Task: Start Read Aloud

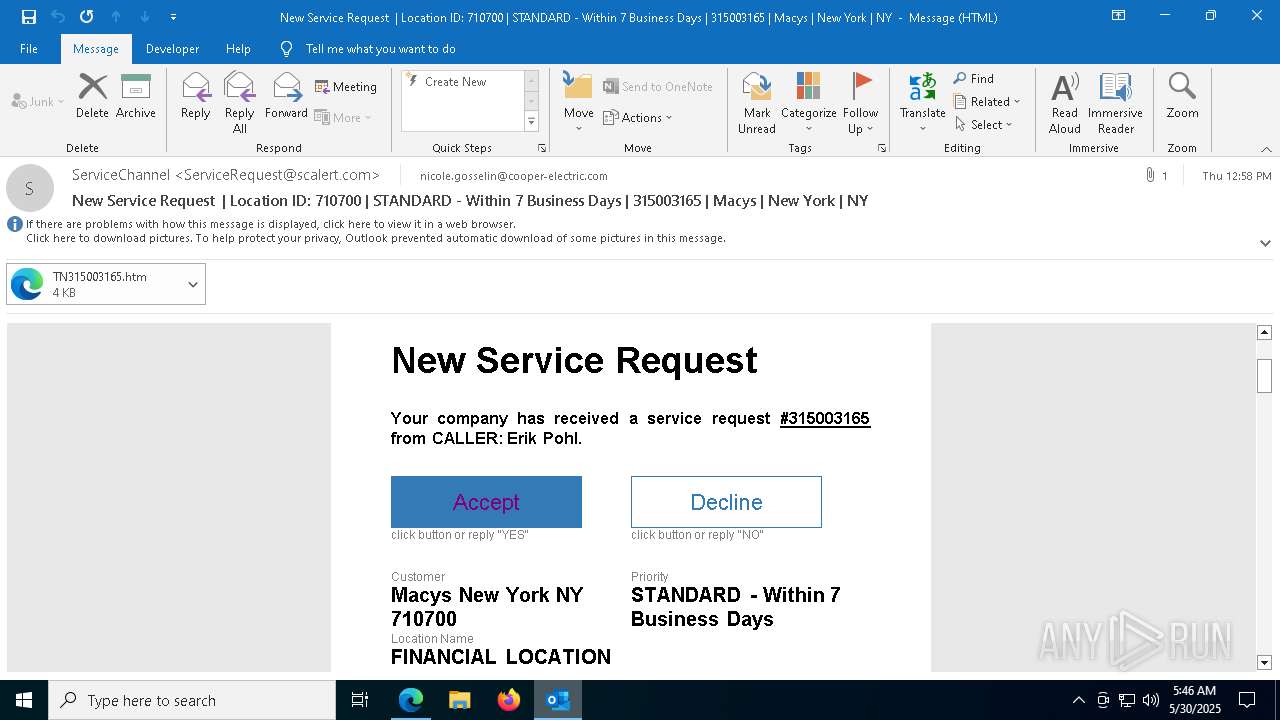Action: (1065, 103)
